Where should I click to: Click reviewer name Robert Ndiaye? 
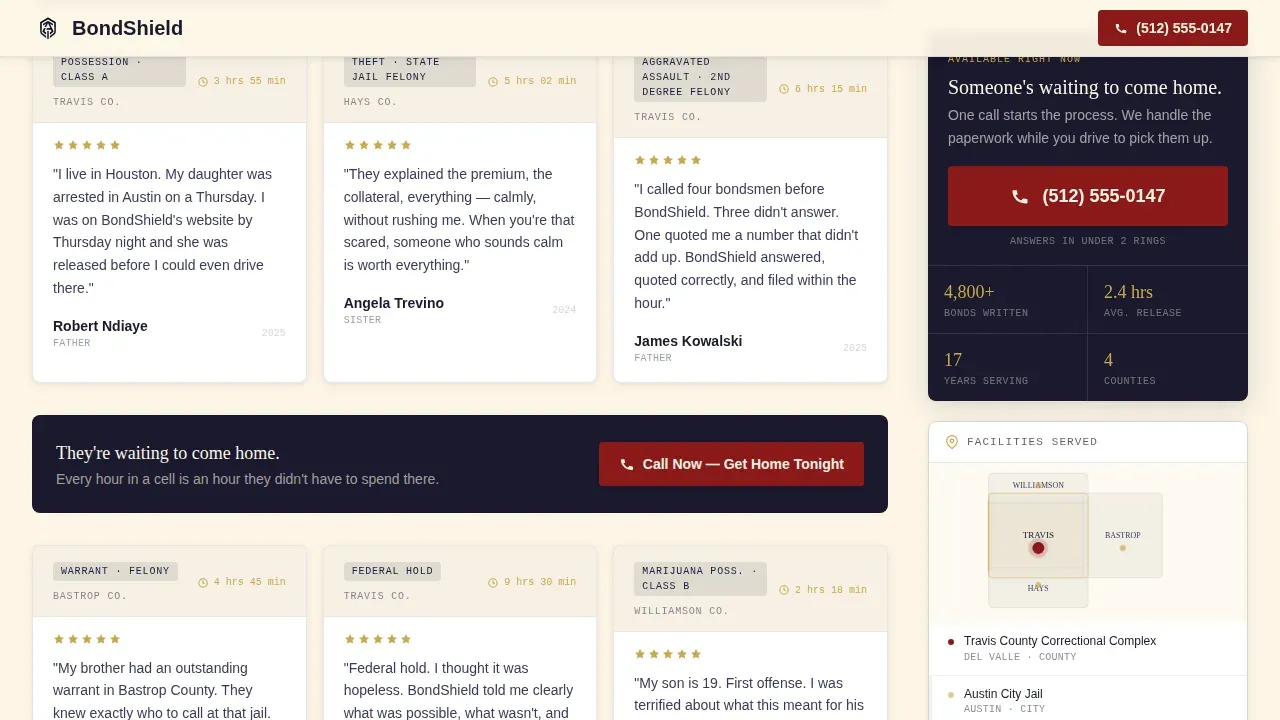point(100,326)
